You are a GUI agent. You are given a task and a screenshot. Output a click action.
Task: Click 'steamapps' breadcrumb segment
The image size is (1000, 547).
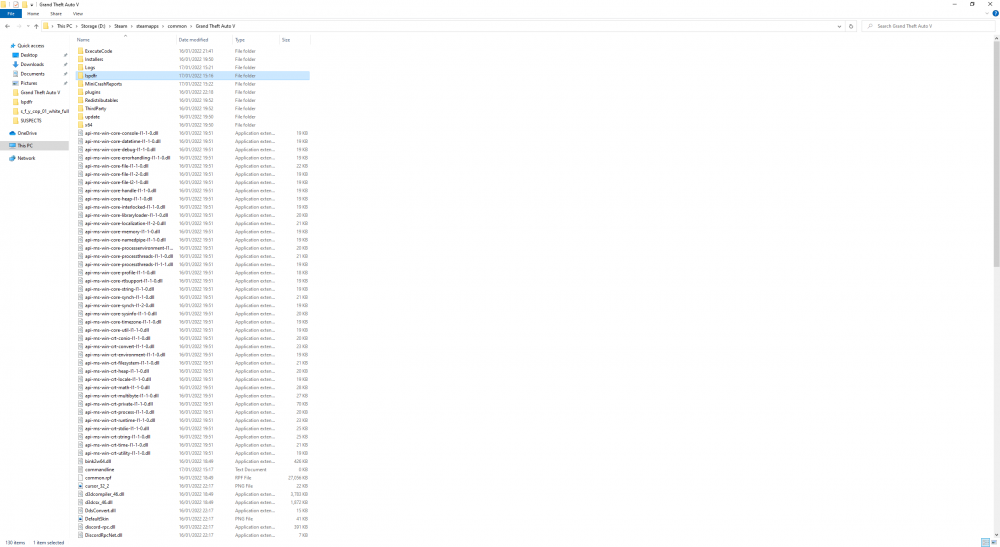tap(147, 26)
